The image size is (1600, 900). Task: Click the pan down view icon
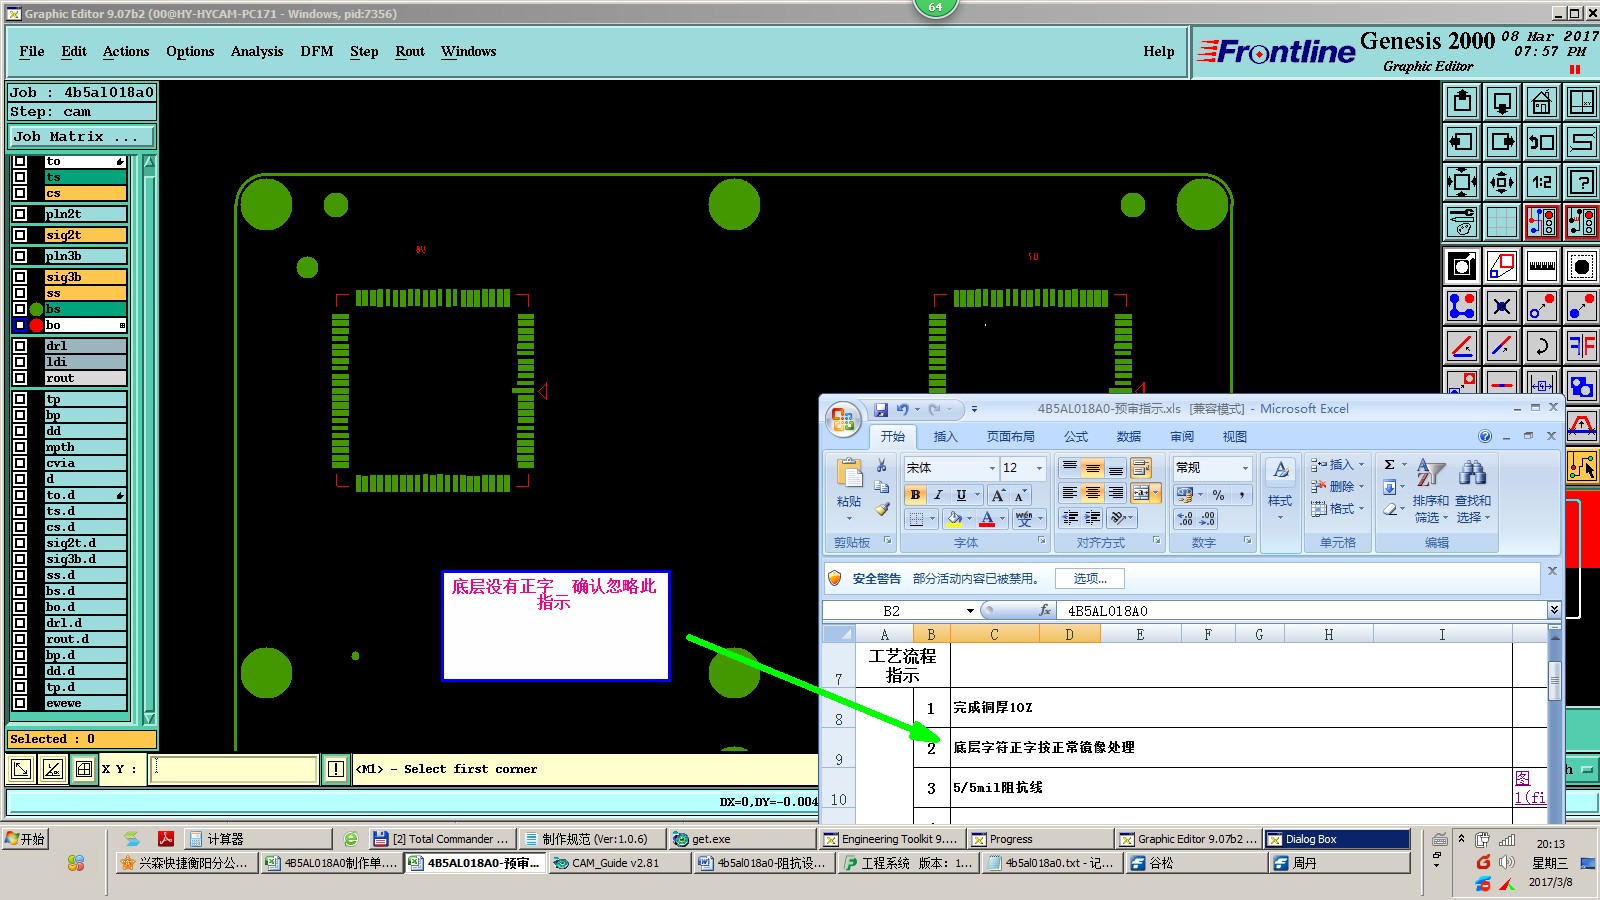coord(1502,102)
